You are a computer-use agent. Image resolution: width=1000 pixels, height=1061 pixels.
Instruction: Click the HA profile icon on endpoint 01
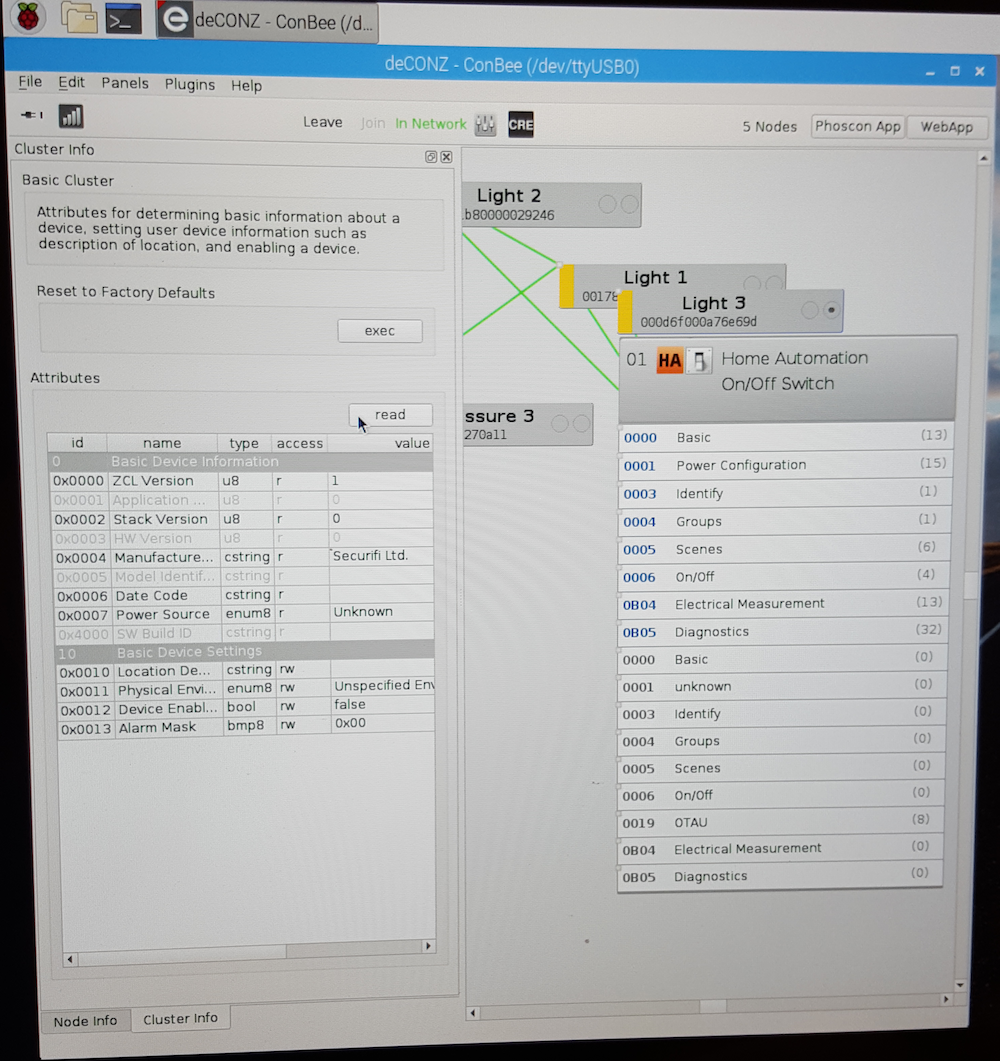coord(669,361)
